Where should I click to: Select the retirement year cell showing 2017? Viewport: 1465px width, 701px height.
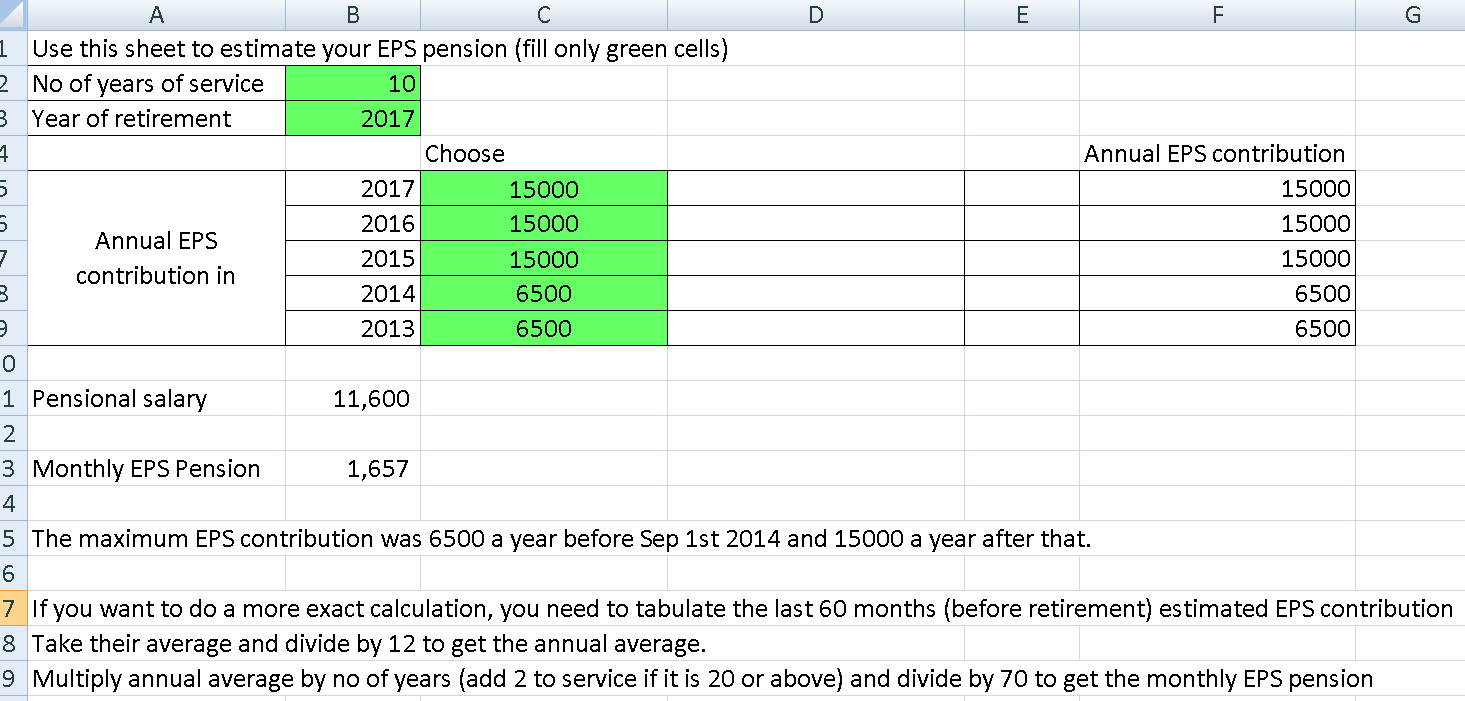353,118
